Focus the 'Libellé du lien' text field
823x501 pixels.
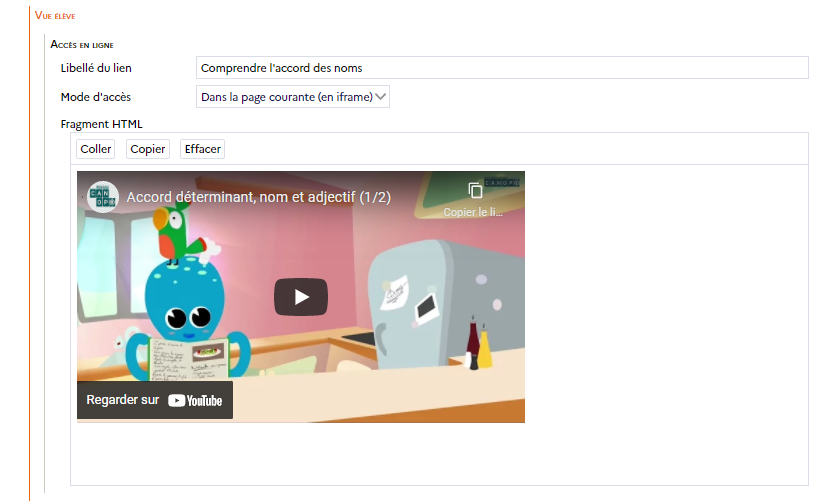(x=501, y=68)
